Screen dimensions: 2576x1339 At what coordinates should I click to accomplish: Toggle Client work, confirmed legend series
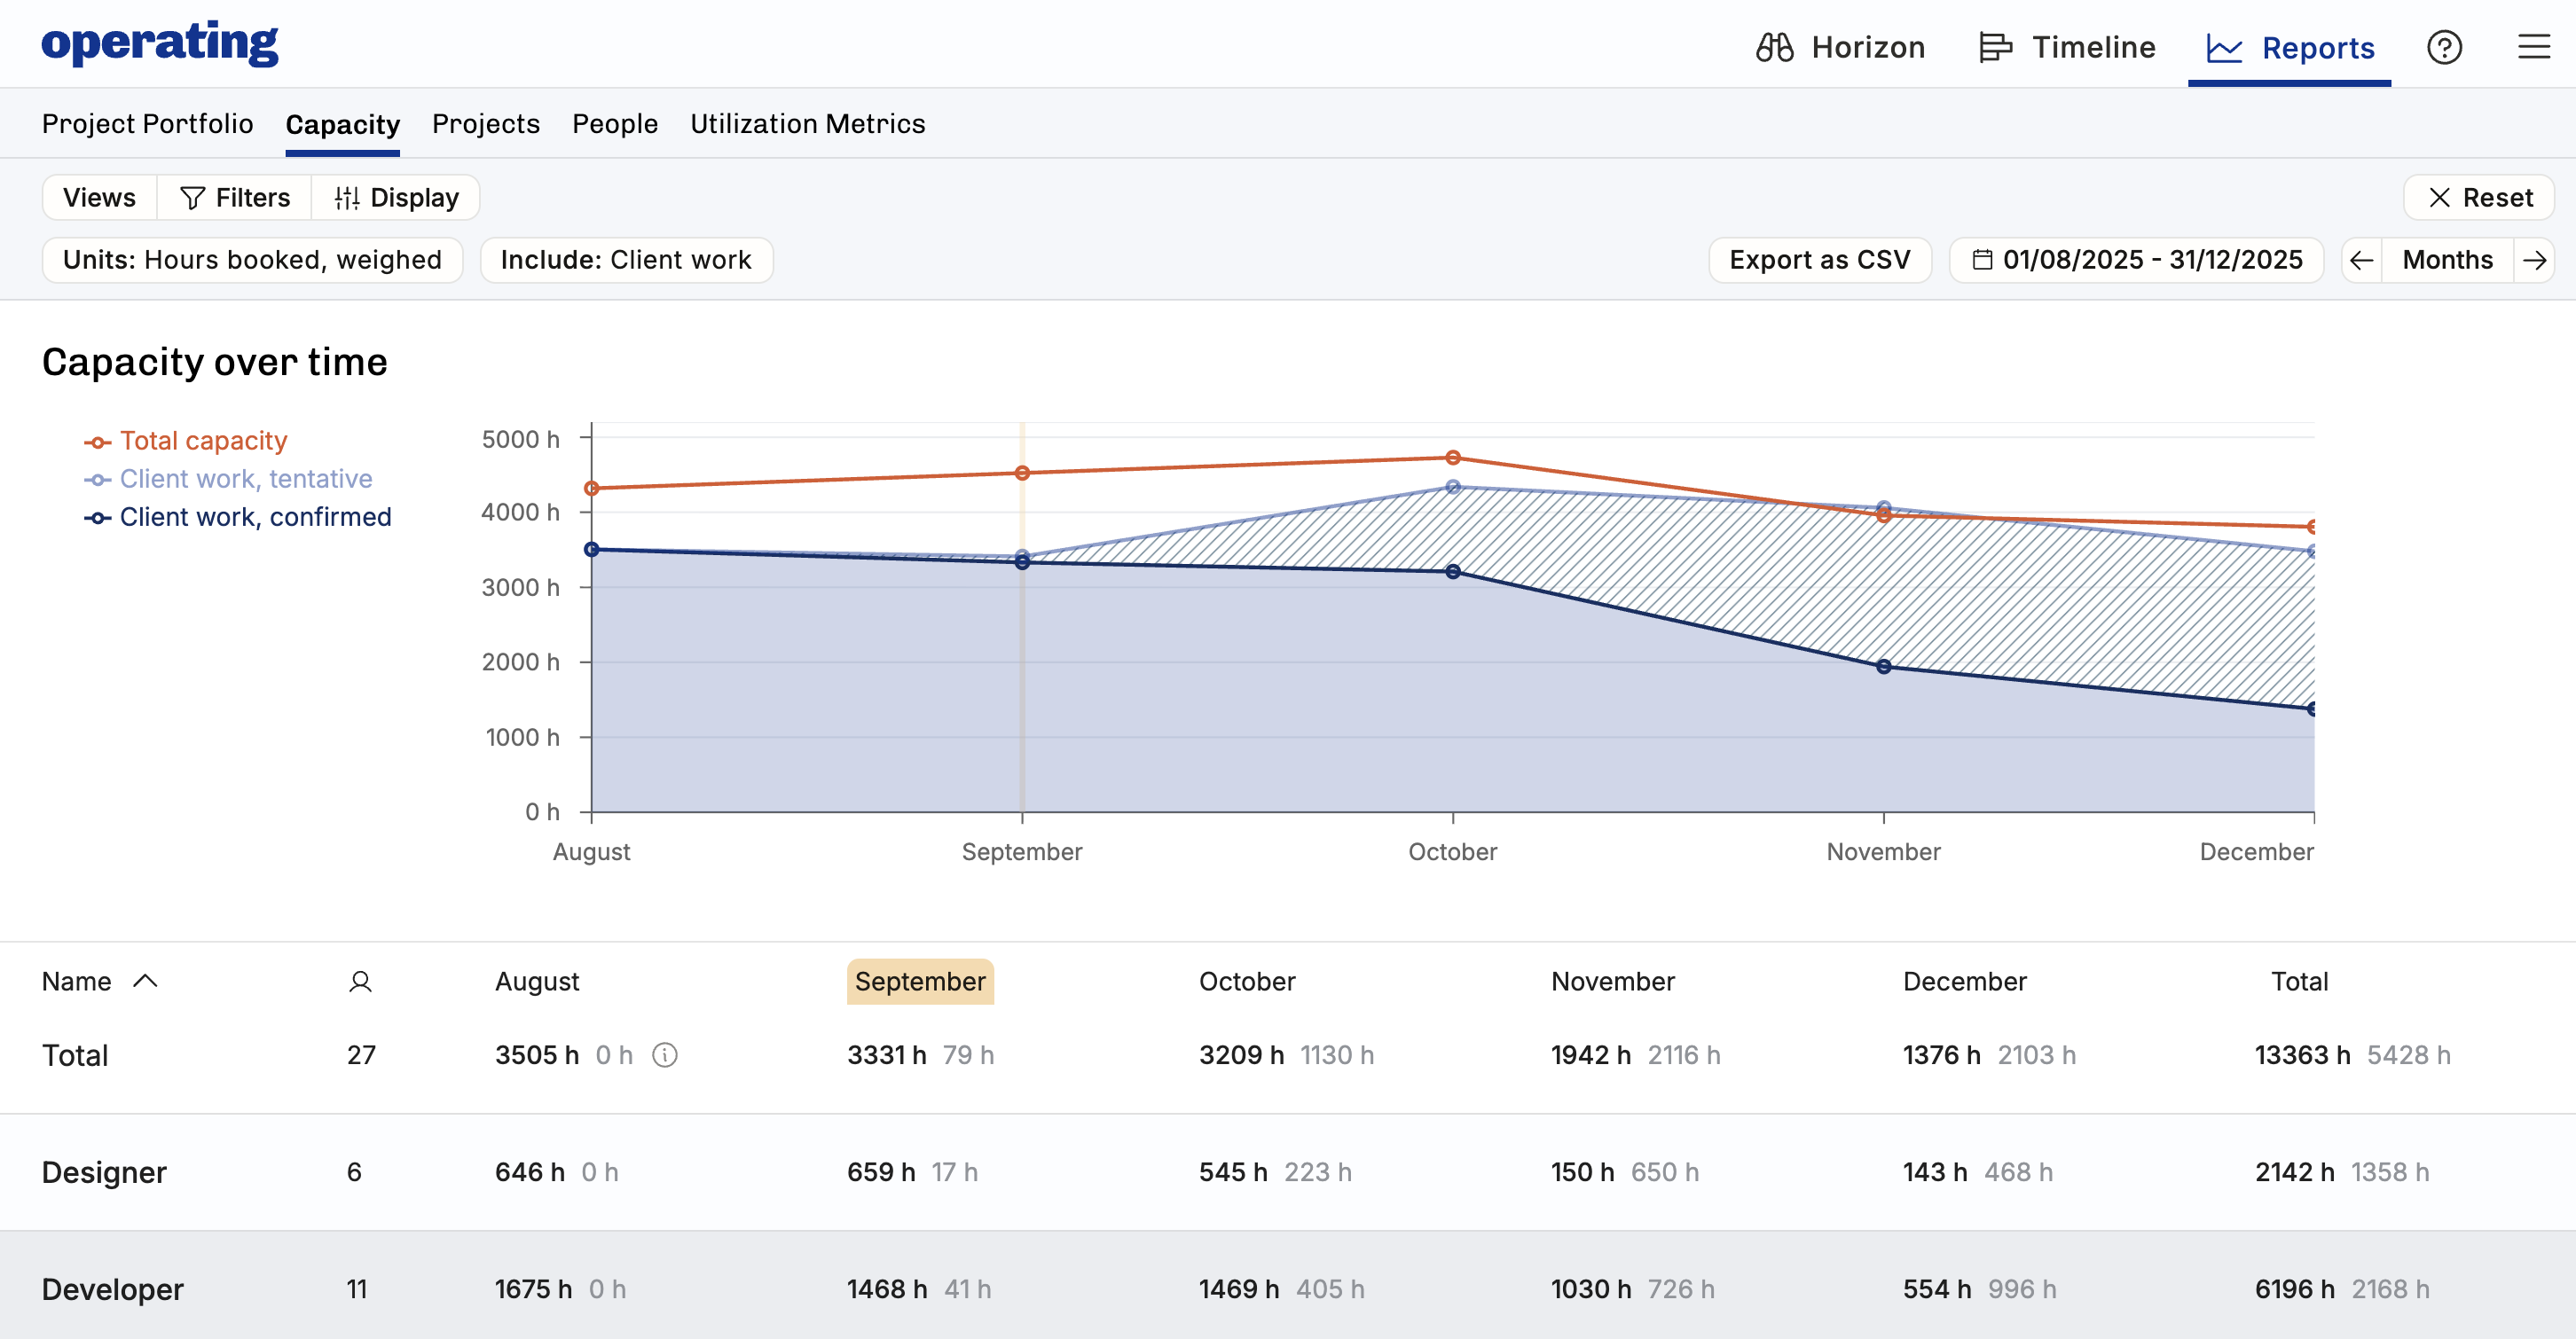238,517
